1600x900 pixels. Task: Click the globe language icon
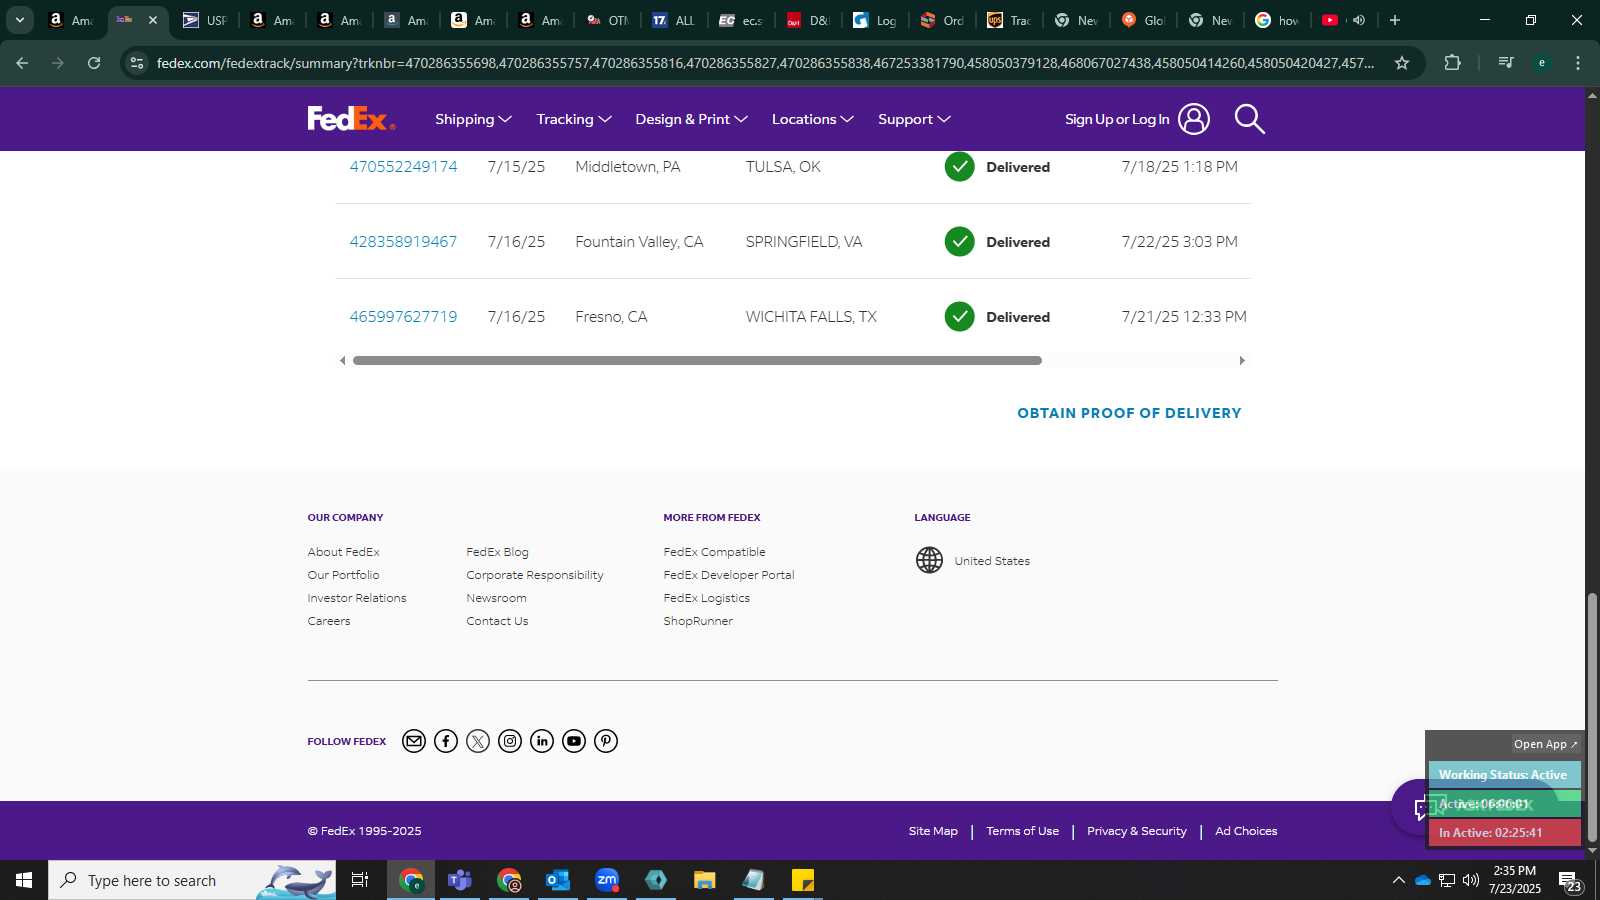coord(929,560)
